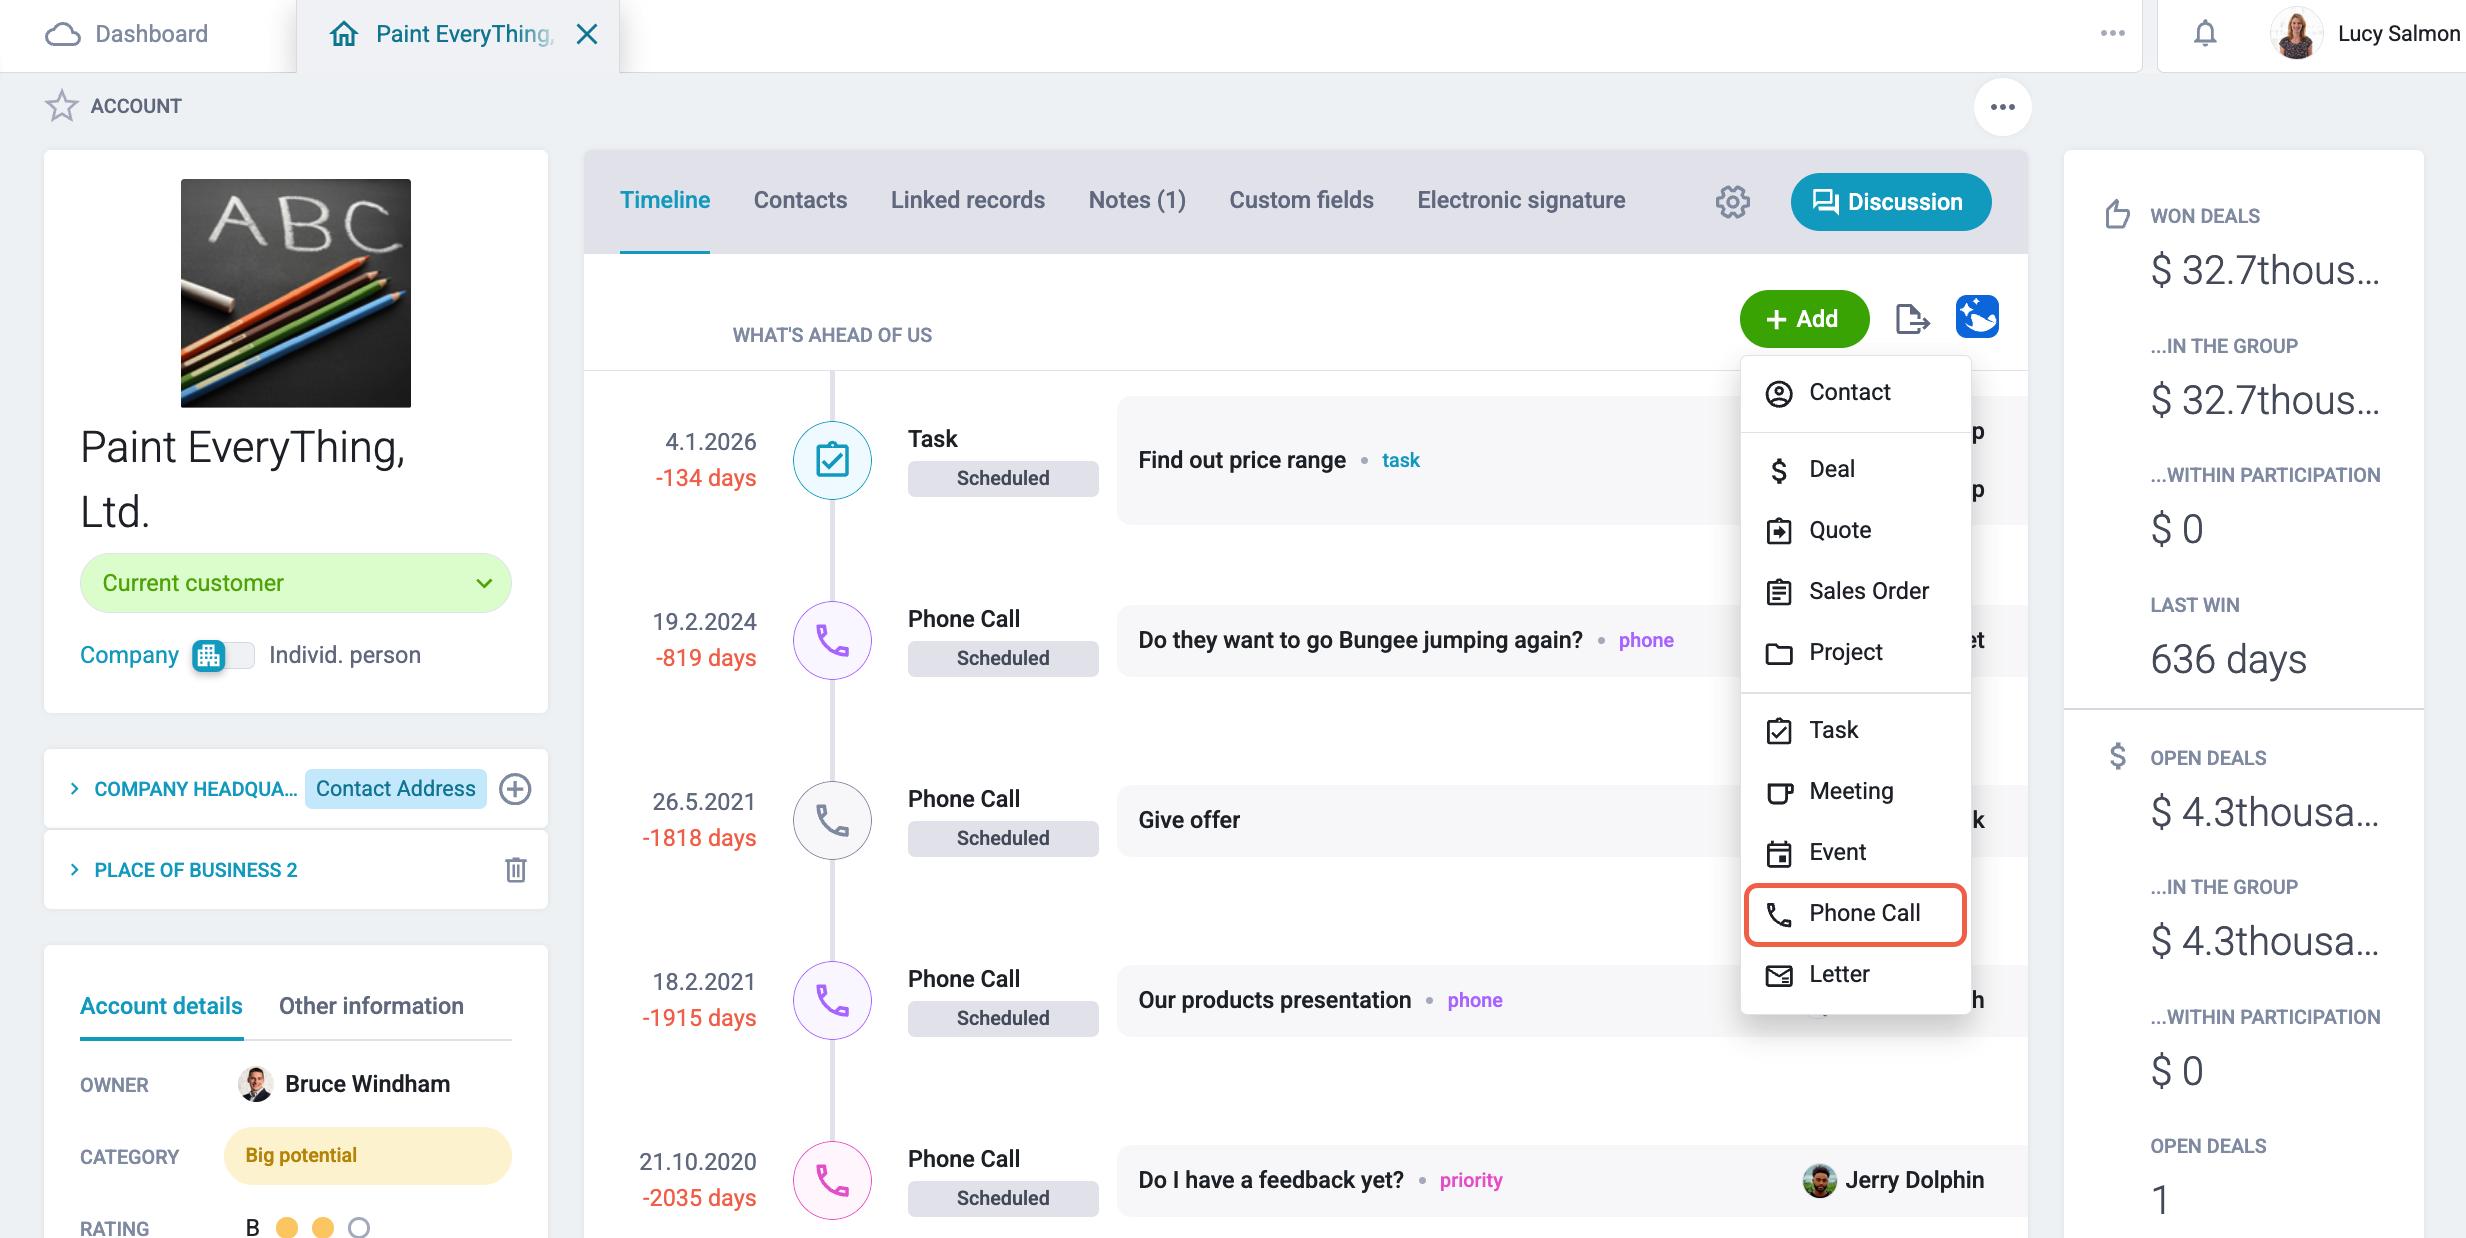Mark account as favorite with star icon
Image resolution: width=2466 pixels, height=1238 pixels.
pos(62,106)
